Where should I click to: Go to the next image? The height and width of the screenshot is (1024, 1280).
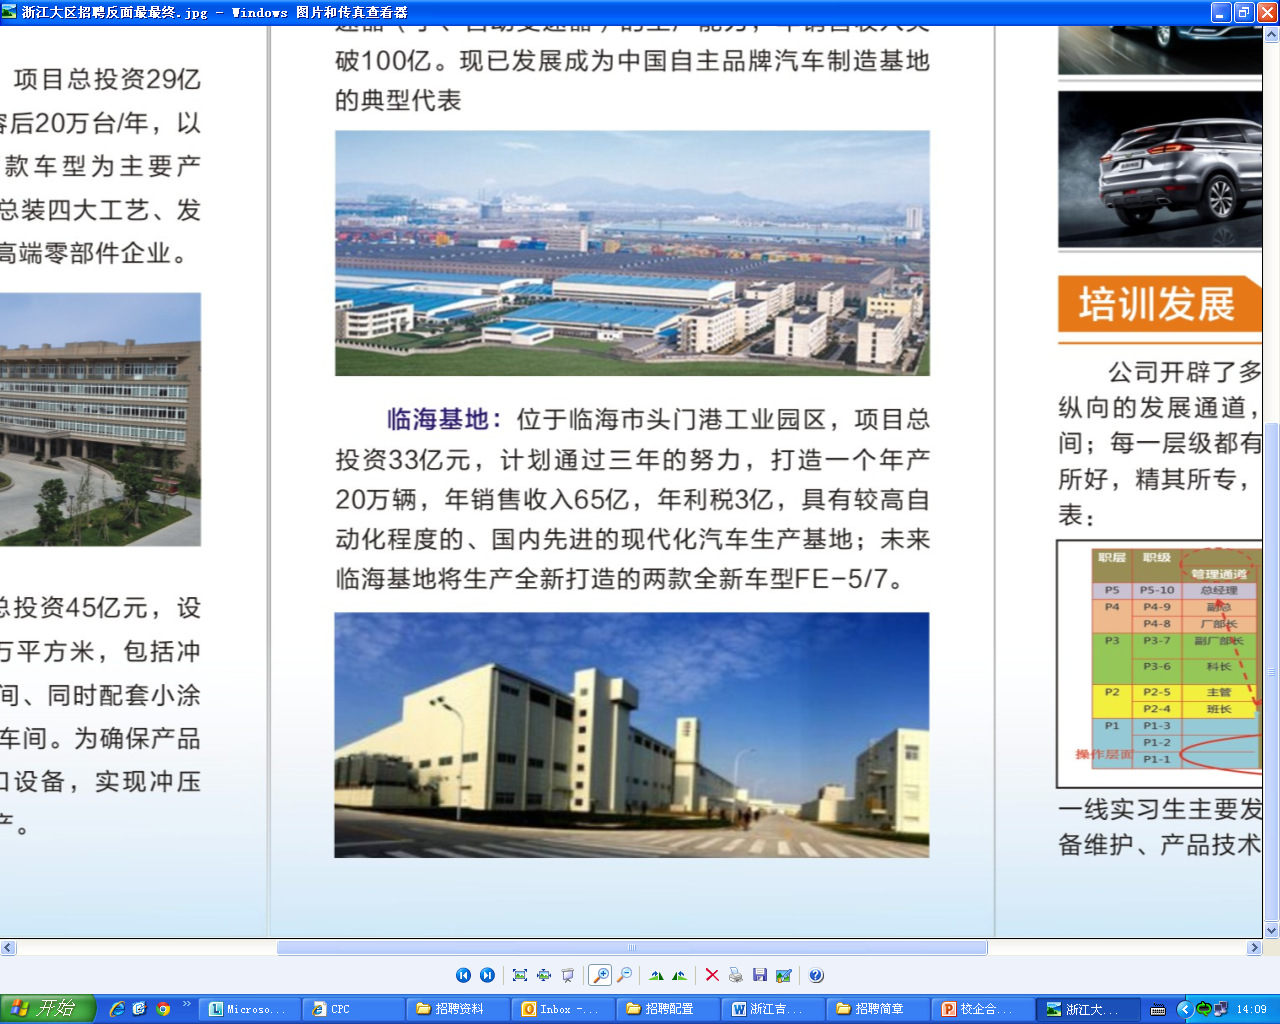[487, 975]
